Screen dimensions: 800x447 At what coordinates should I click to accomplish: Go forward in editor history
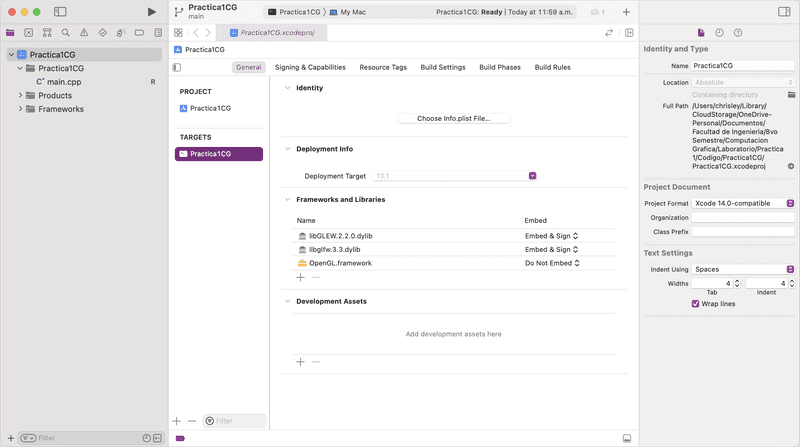(208, 33)
